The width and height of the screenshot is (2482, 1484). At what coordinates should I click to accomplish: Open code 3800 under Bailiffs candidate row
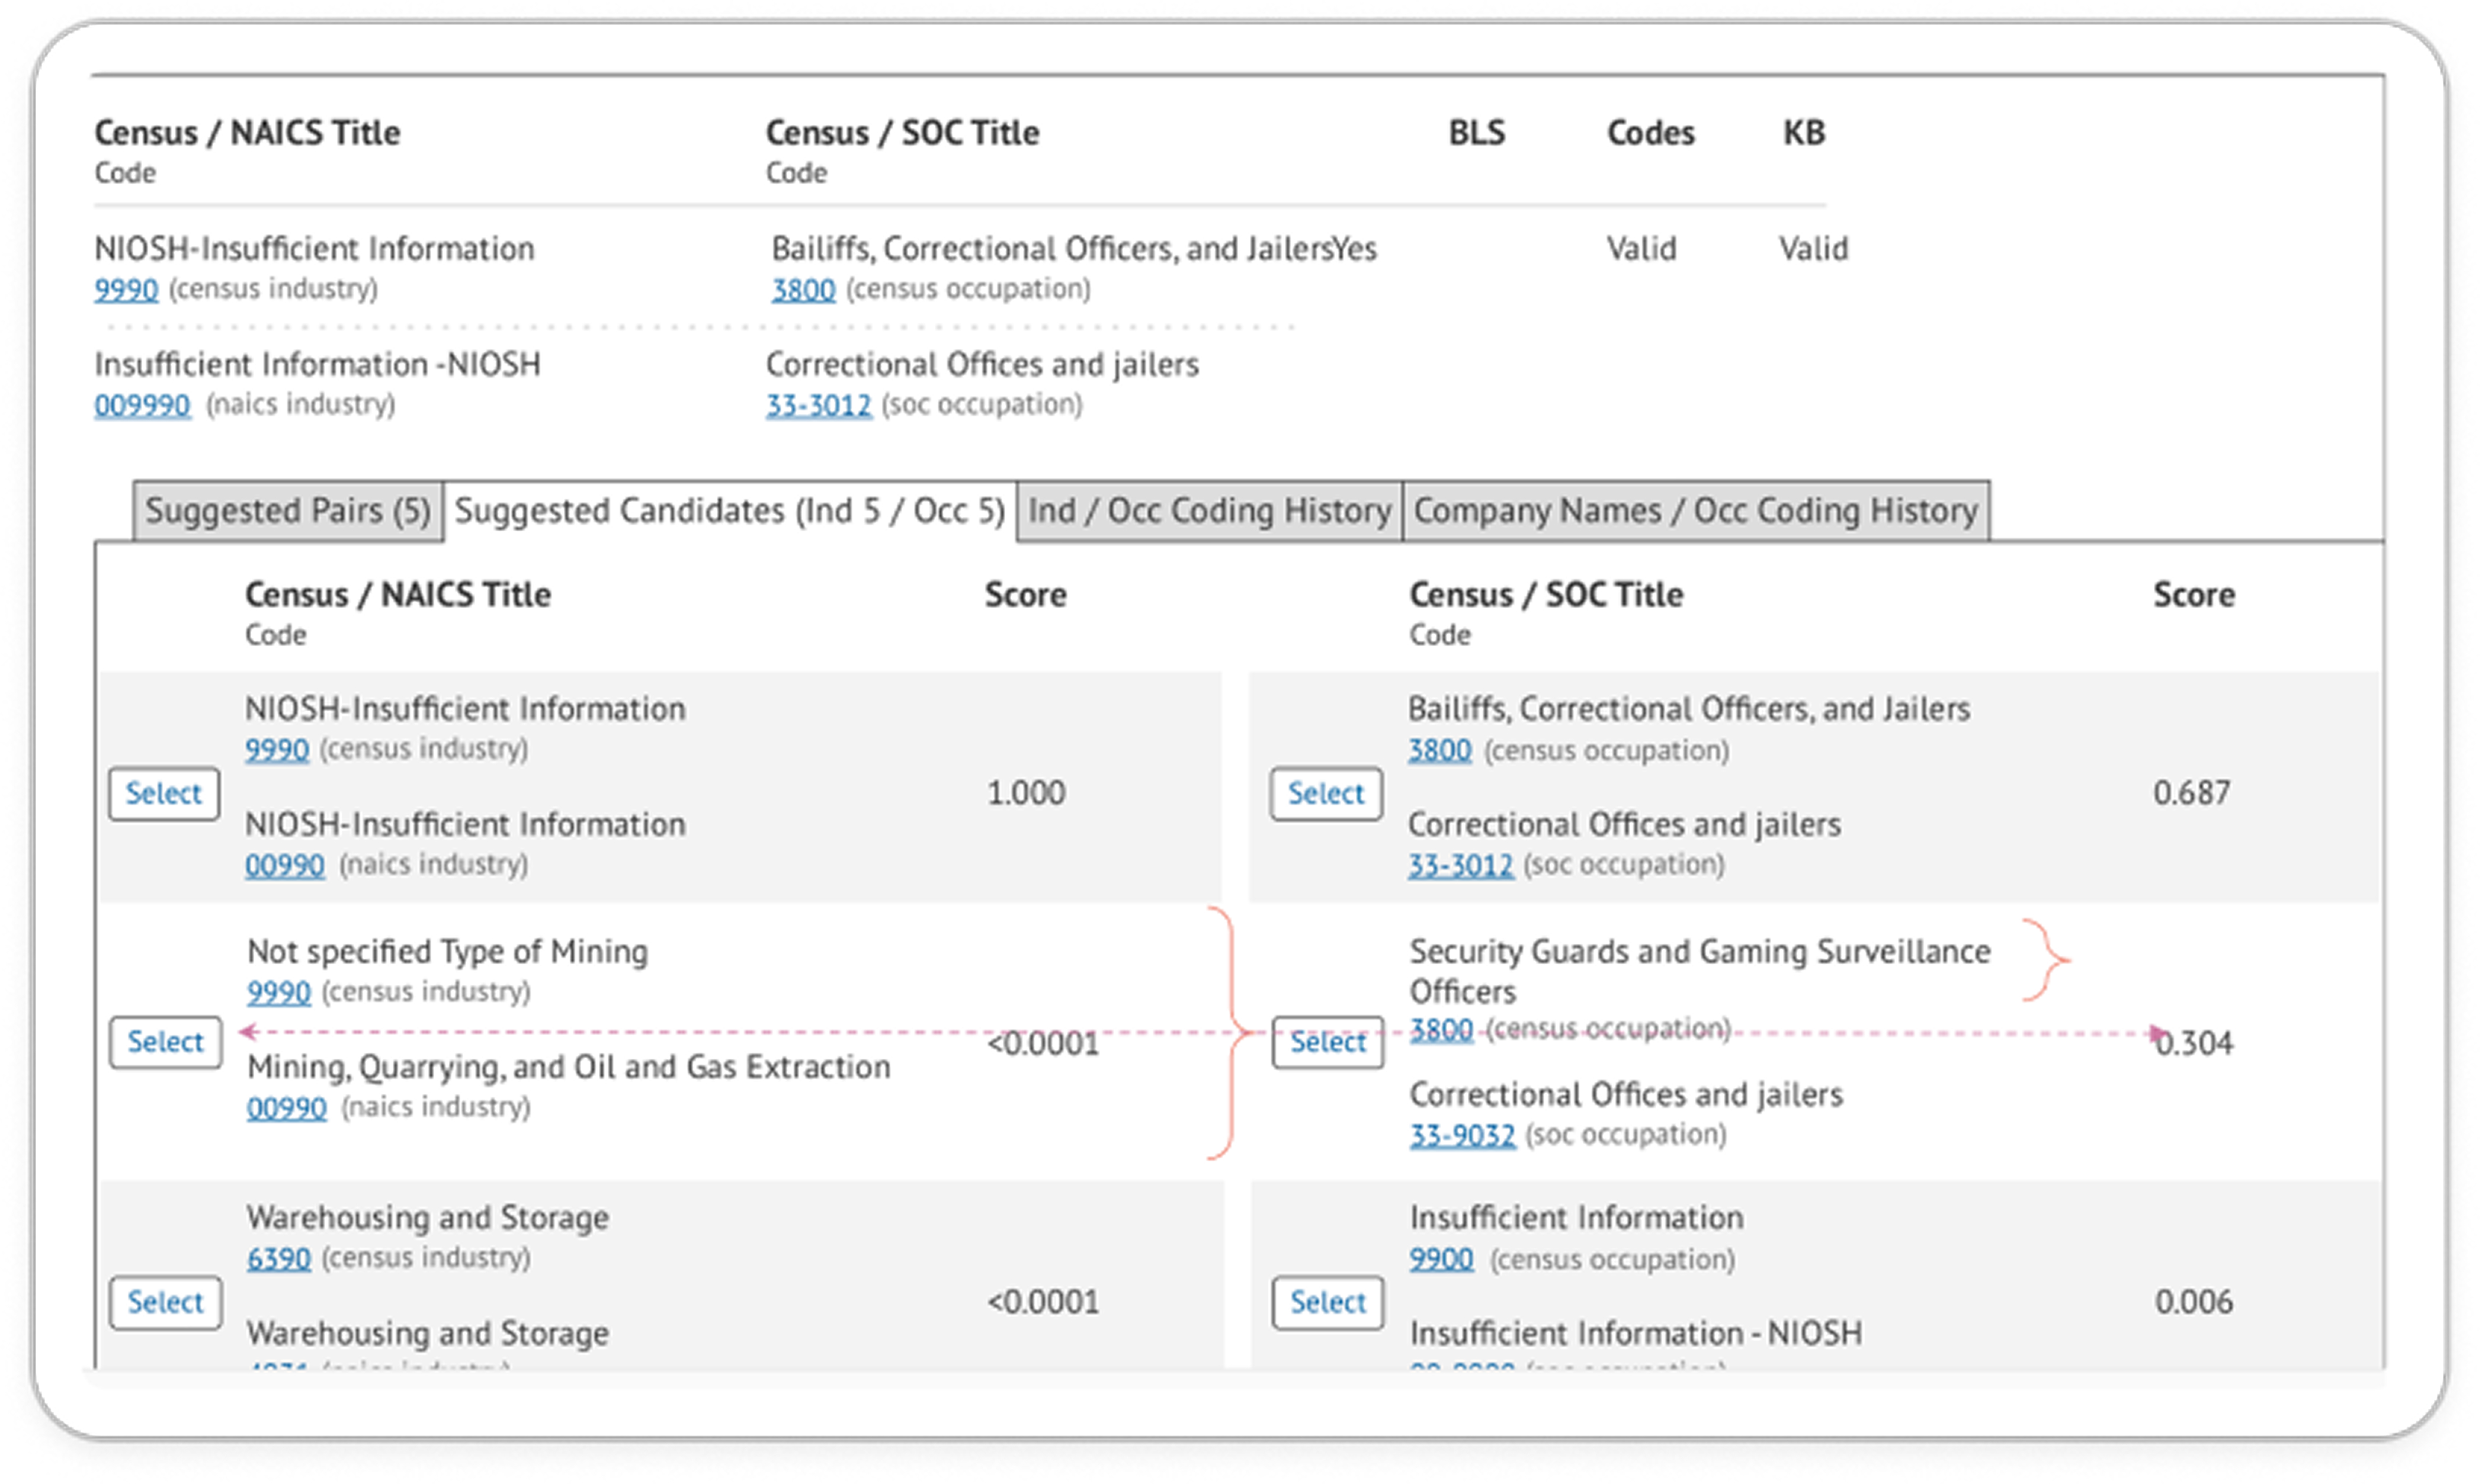point(1440,750)
